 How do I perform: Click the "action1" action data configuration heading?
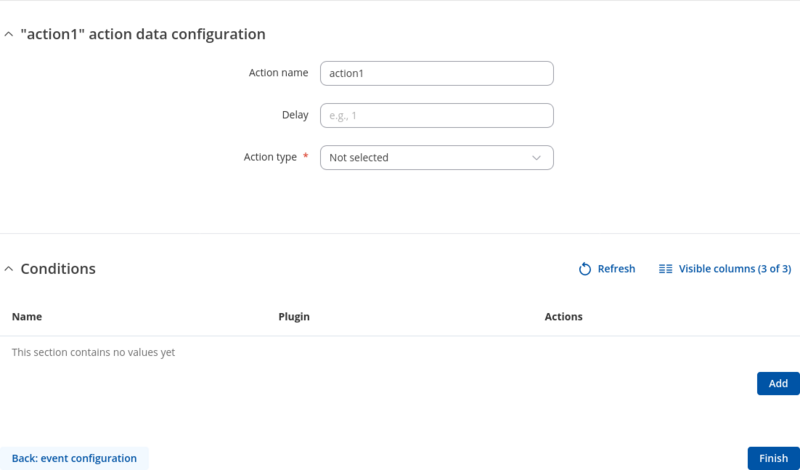143,34
